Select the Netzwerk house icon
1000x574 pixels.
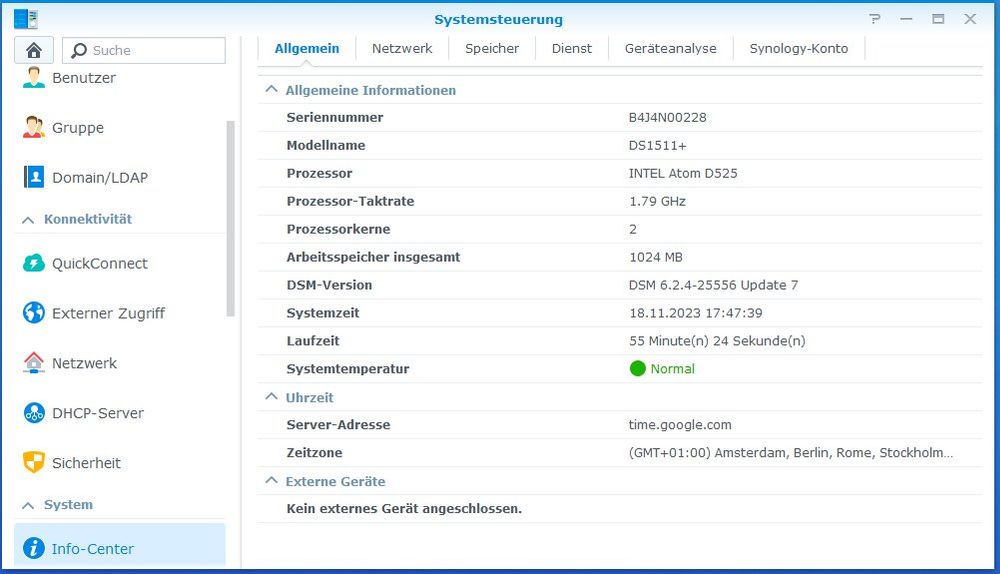pos(34,363)
